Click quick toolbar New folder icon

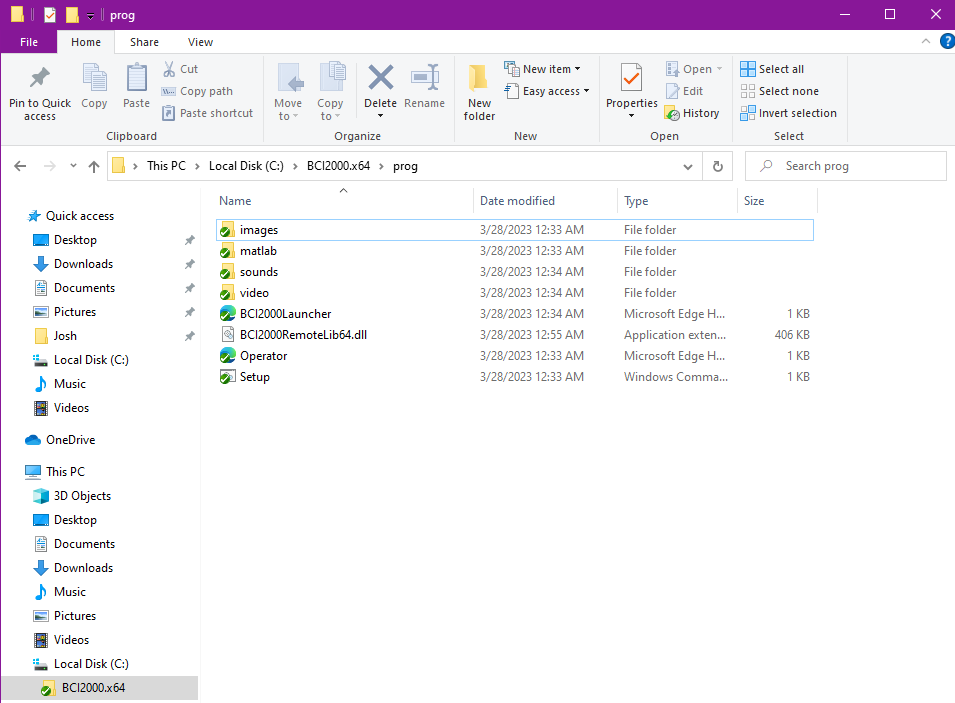[x=72, y=15]
